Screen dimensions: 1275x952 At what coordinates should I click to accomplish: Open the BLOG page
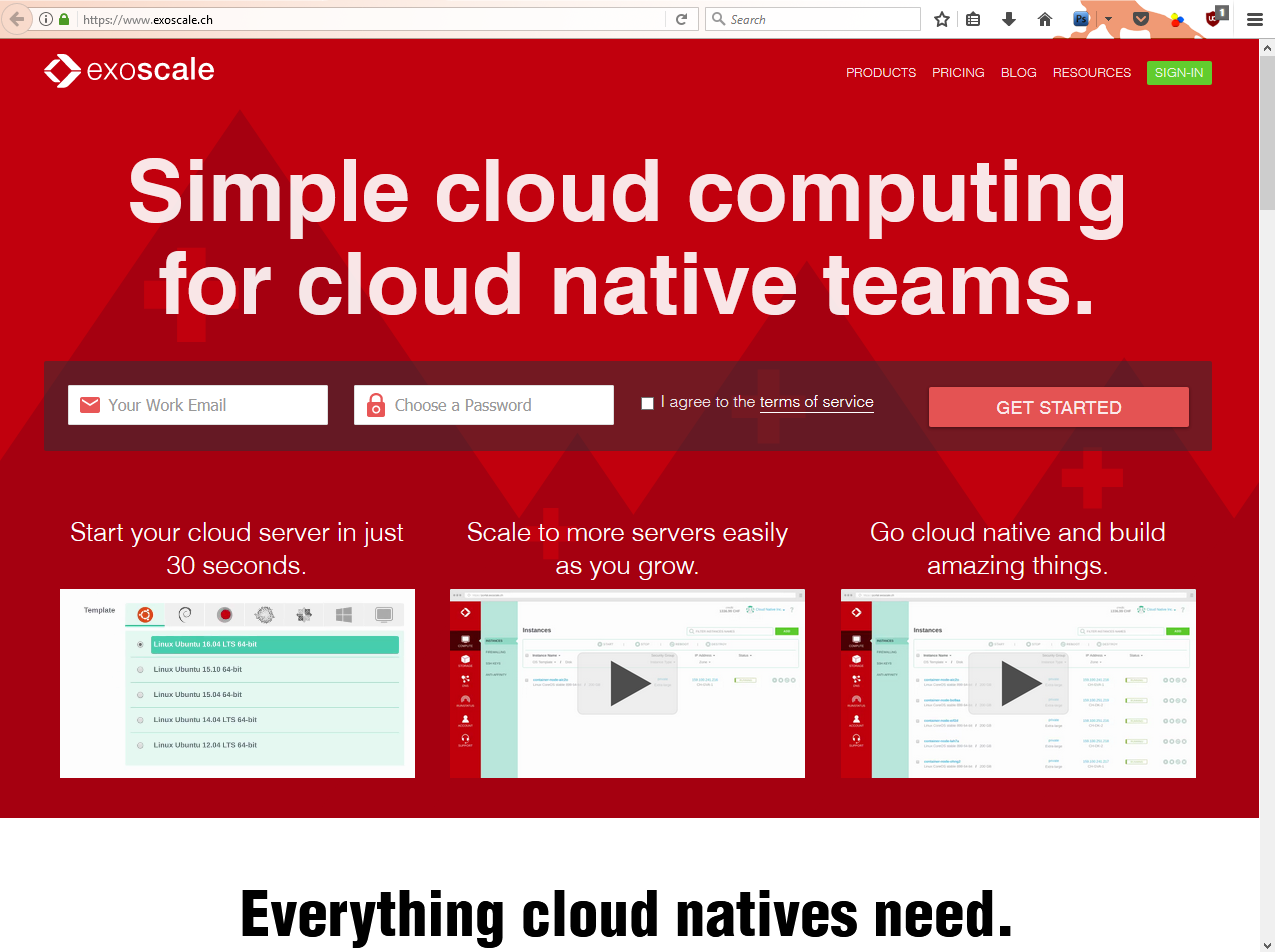coord(1018,73)
